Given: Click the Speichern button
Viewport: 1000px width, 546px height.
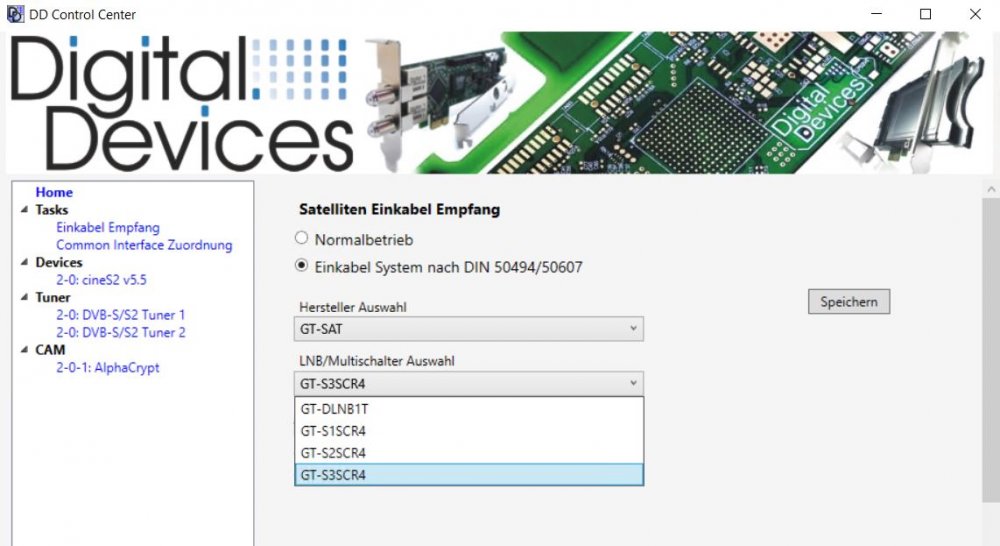Looking at the screenshot, I should coord(849,302).
